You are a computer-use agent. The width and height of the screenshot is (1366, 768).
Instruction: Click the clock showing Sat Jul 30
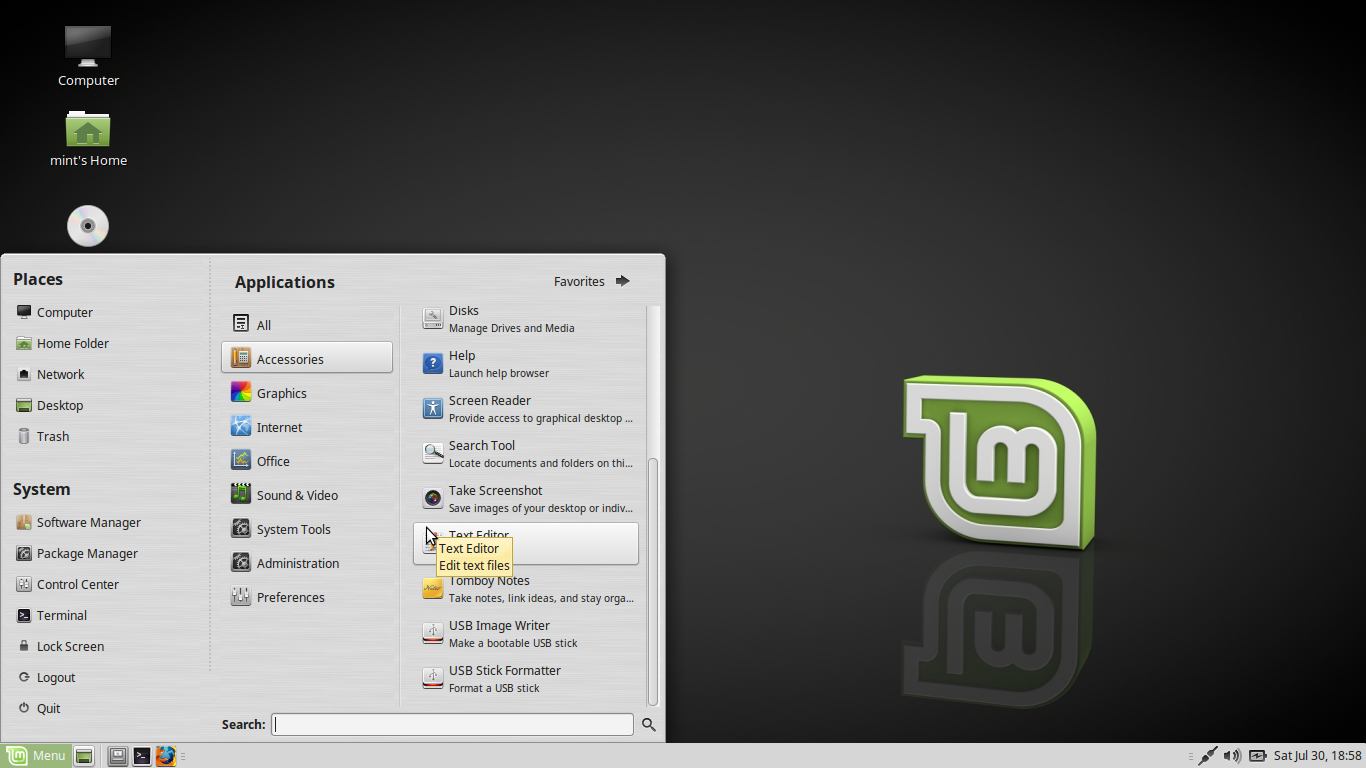pos(1317,756)
